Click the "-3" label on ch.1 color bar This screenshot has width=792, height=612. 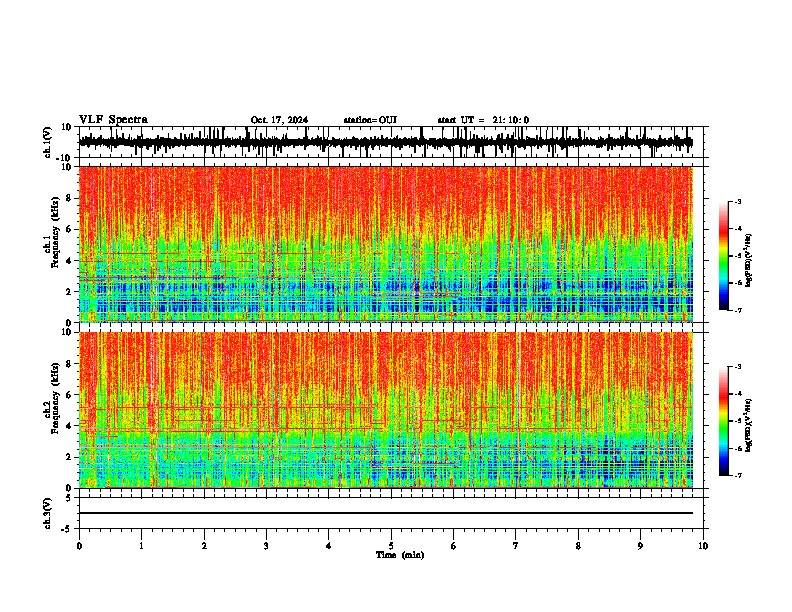coord(738,201)
